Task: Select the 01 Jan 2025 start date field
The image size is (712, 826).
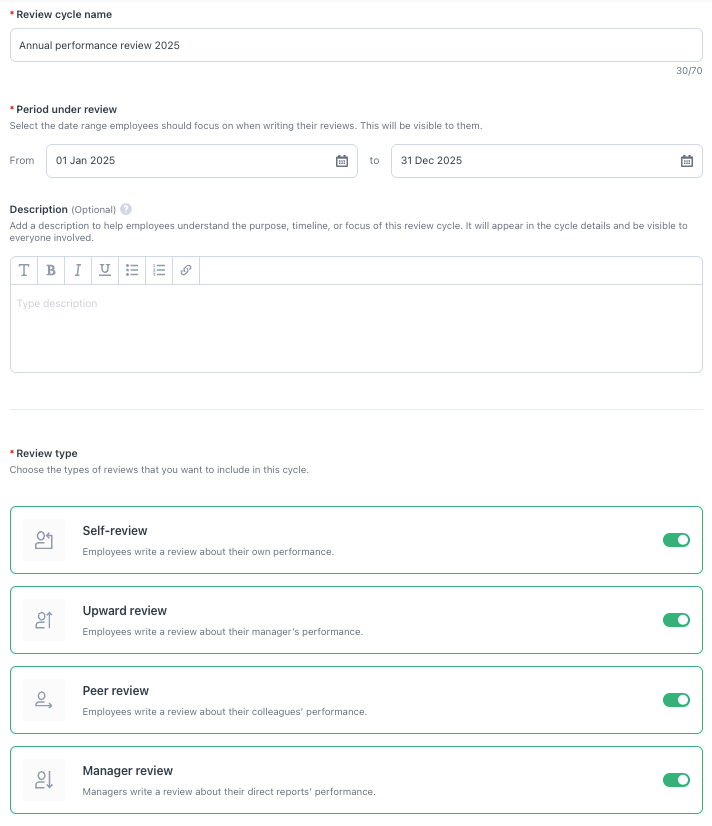Action: (x=190, y=161)
